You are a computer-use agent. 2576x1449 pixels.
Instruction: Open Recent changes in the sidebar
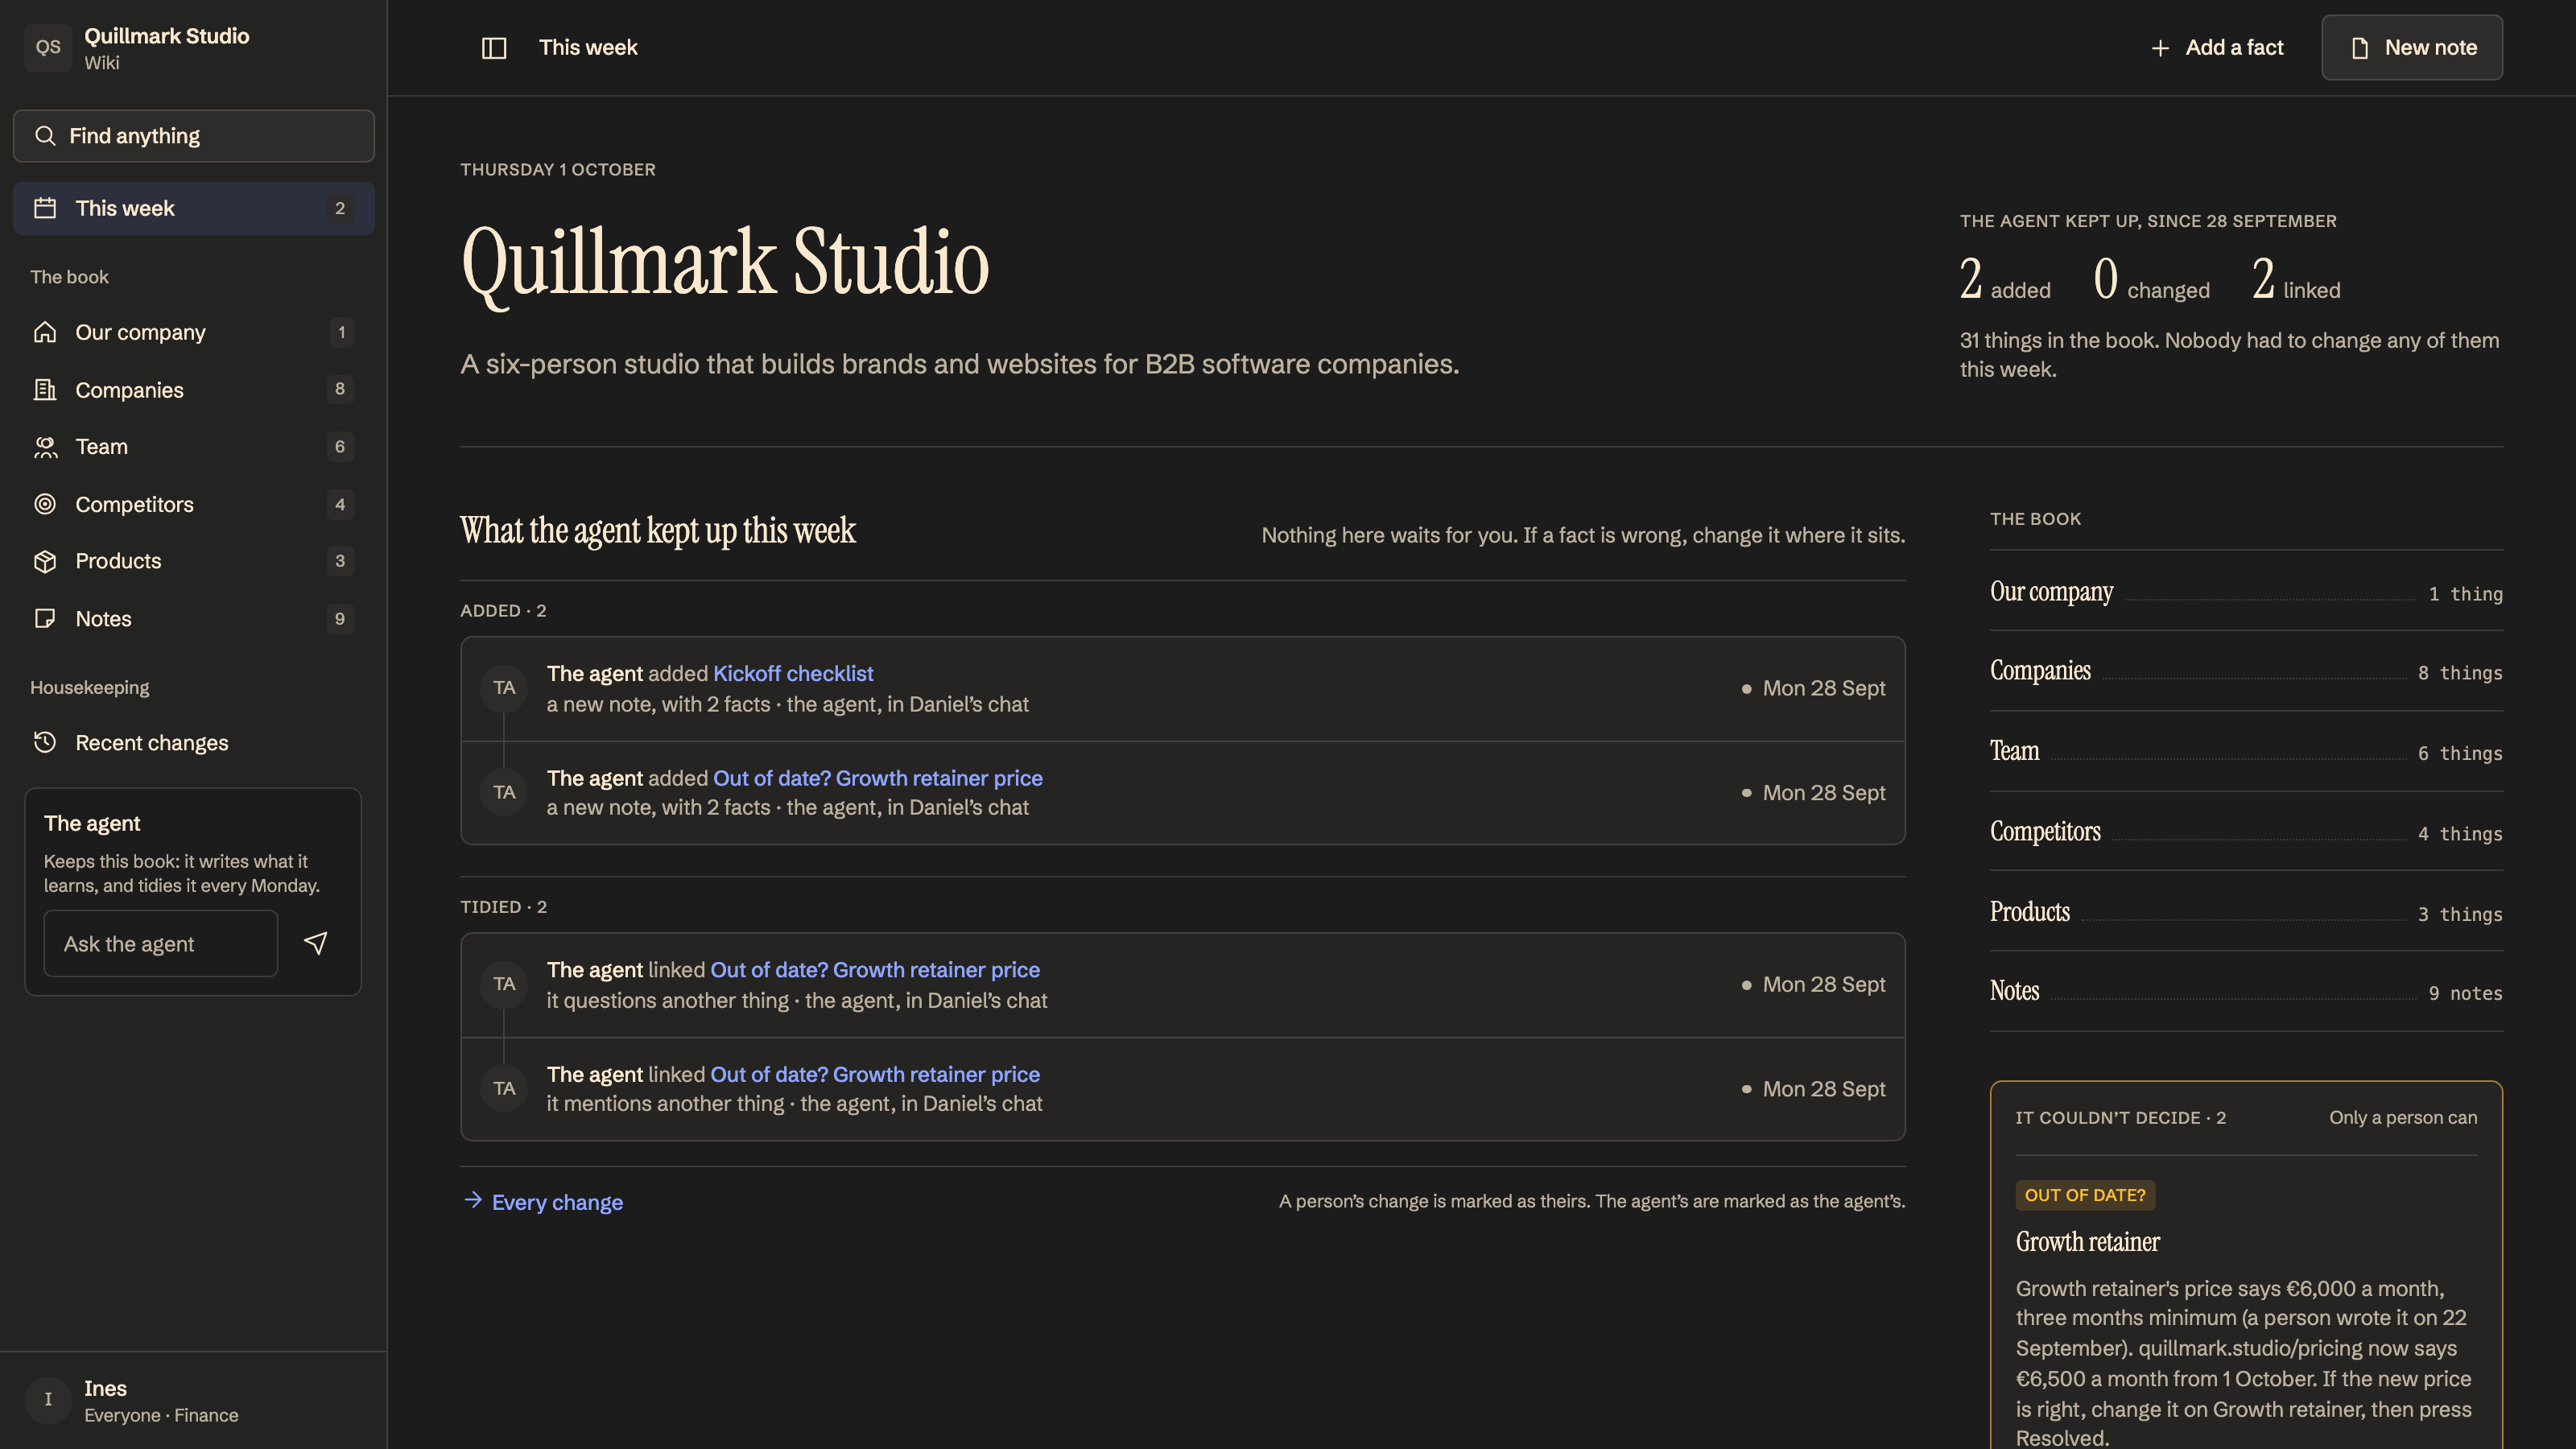(x=194, y=742)
